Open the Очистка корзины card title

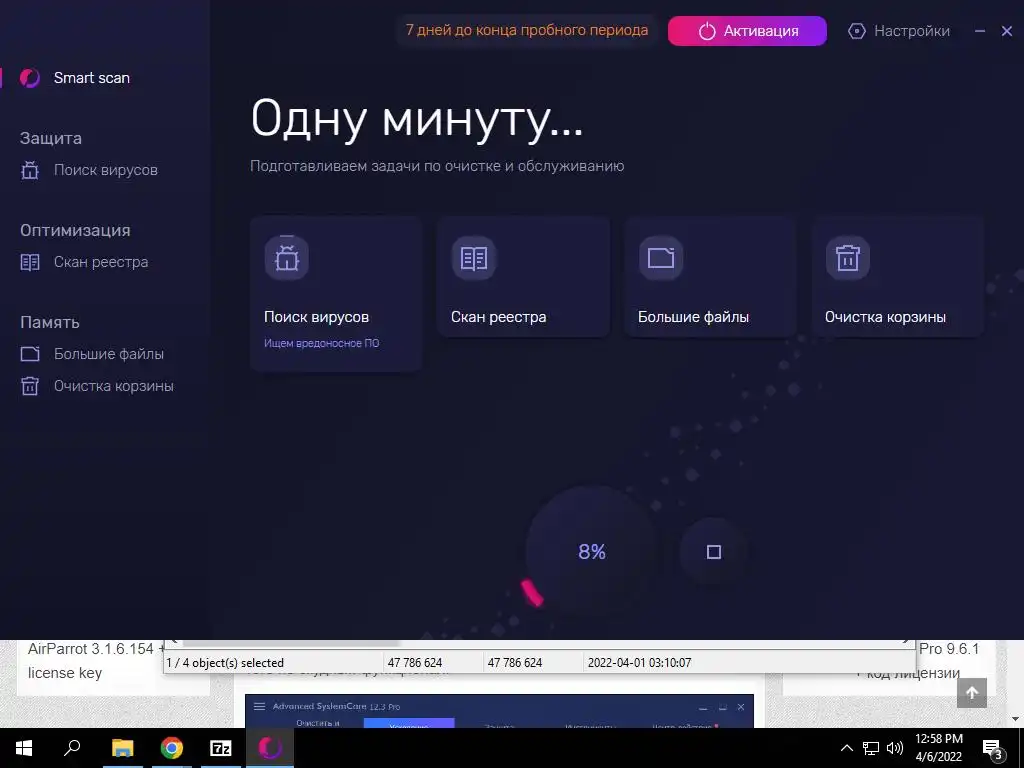click(886, 317)
